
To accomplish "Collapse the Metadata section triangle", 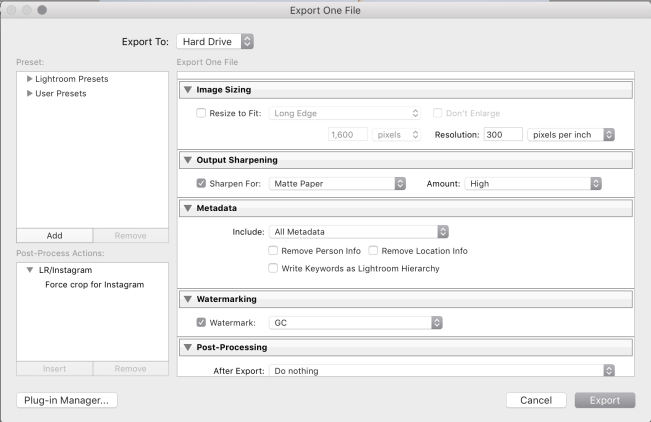I will (188, 208).
